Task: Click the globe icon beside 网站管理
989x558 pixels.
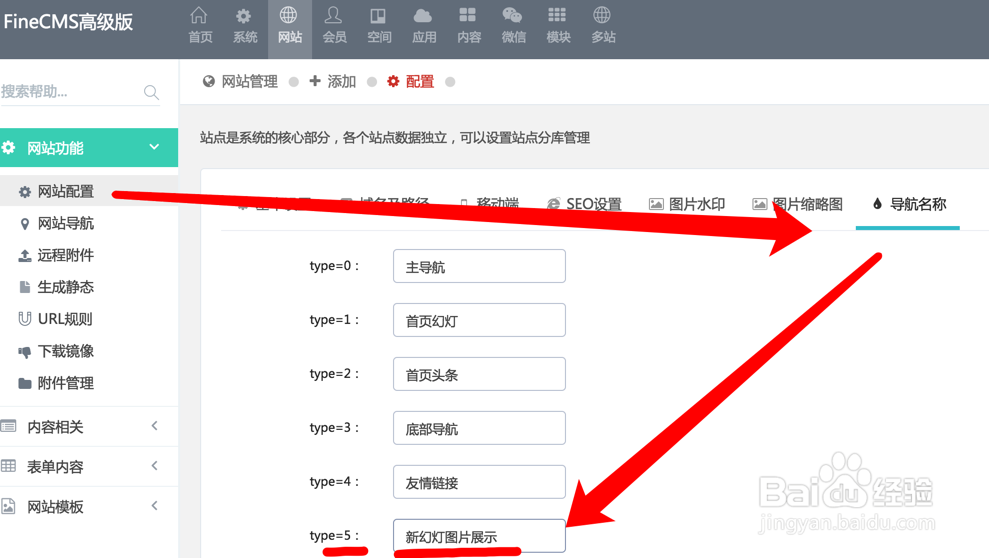Action: (209, 81)
